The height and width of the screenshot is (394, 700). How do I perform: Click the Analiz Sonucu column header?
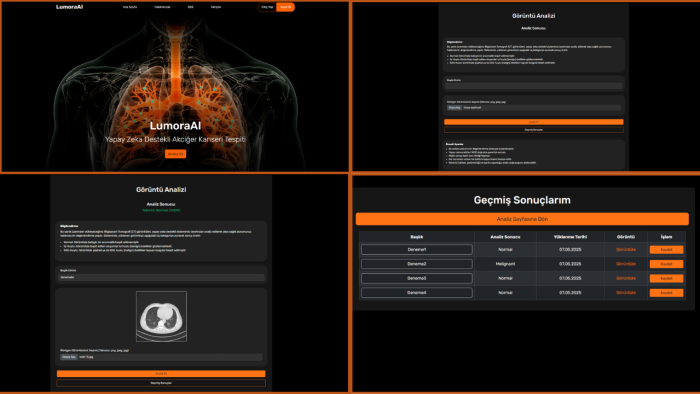coord(505,237)
